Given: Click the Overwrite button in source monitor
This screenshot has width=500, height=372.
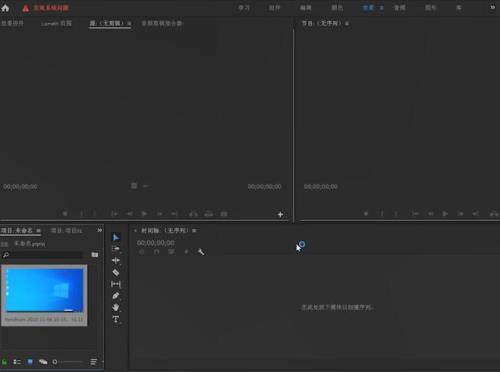Looking at the screenshot, I should [x=209, y=214].
